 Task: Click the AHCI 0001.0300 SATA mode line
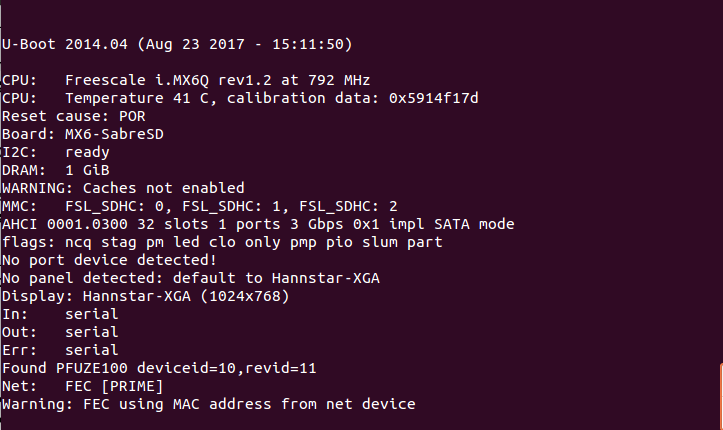click(x=258, y=223)
